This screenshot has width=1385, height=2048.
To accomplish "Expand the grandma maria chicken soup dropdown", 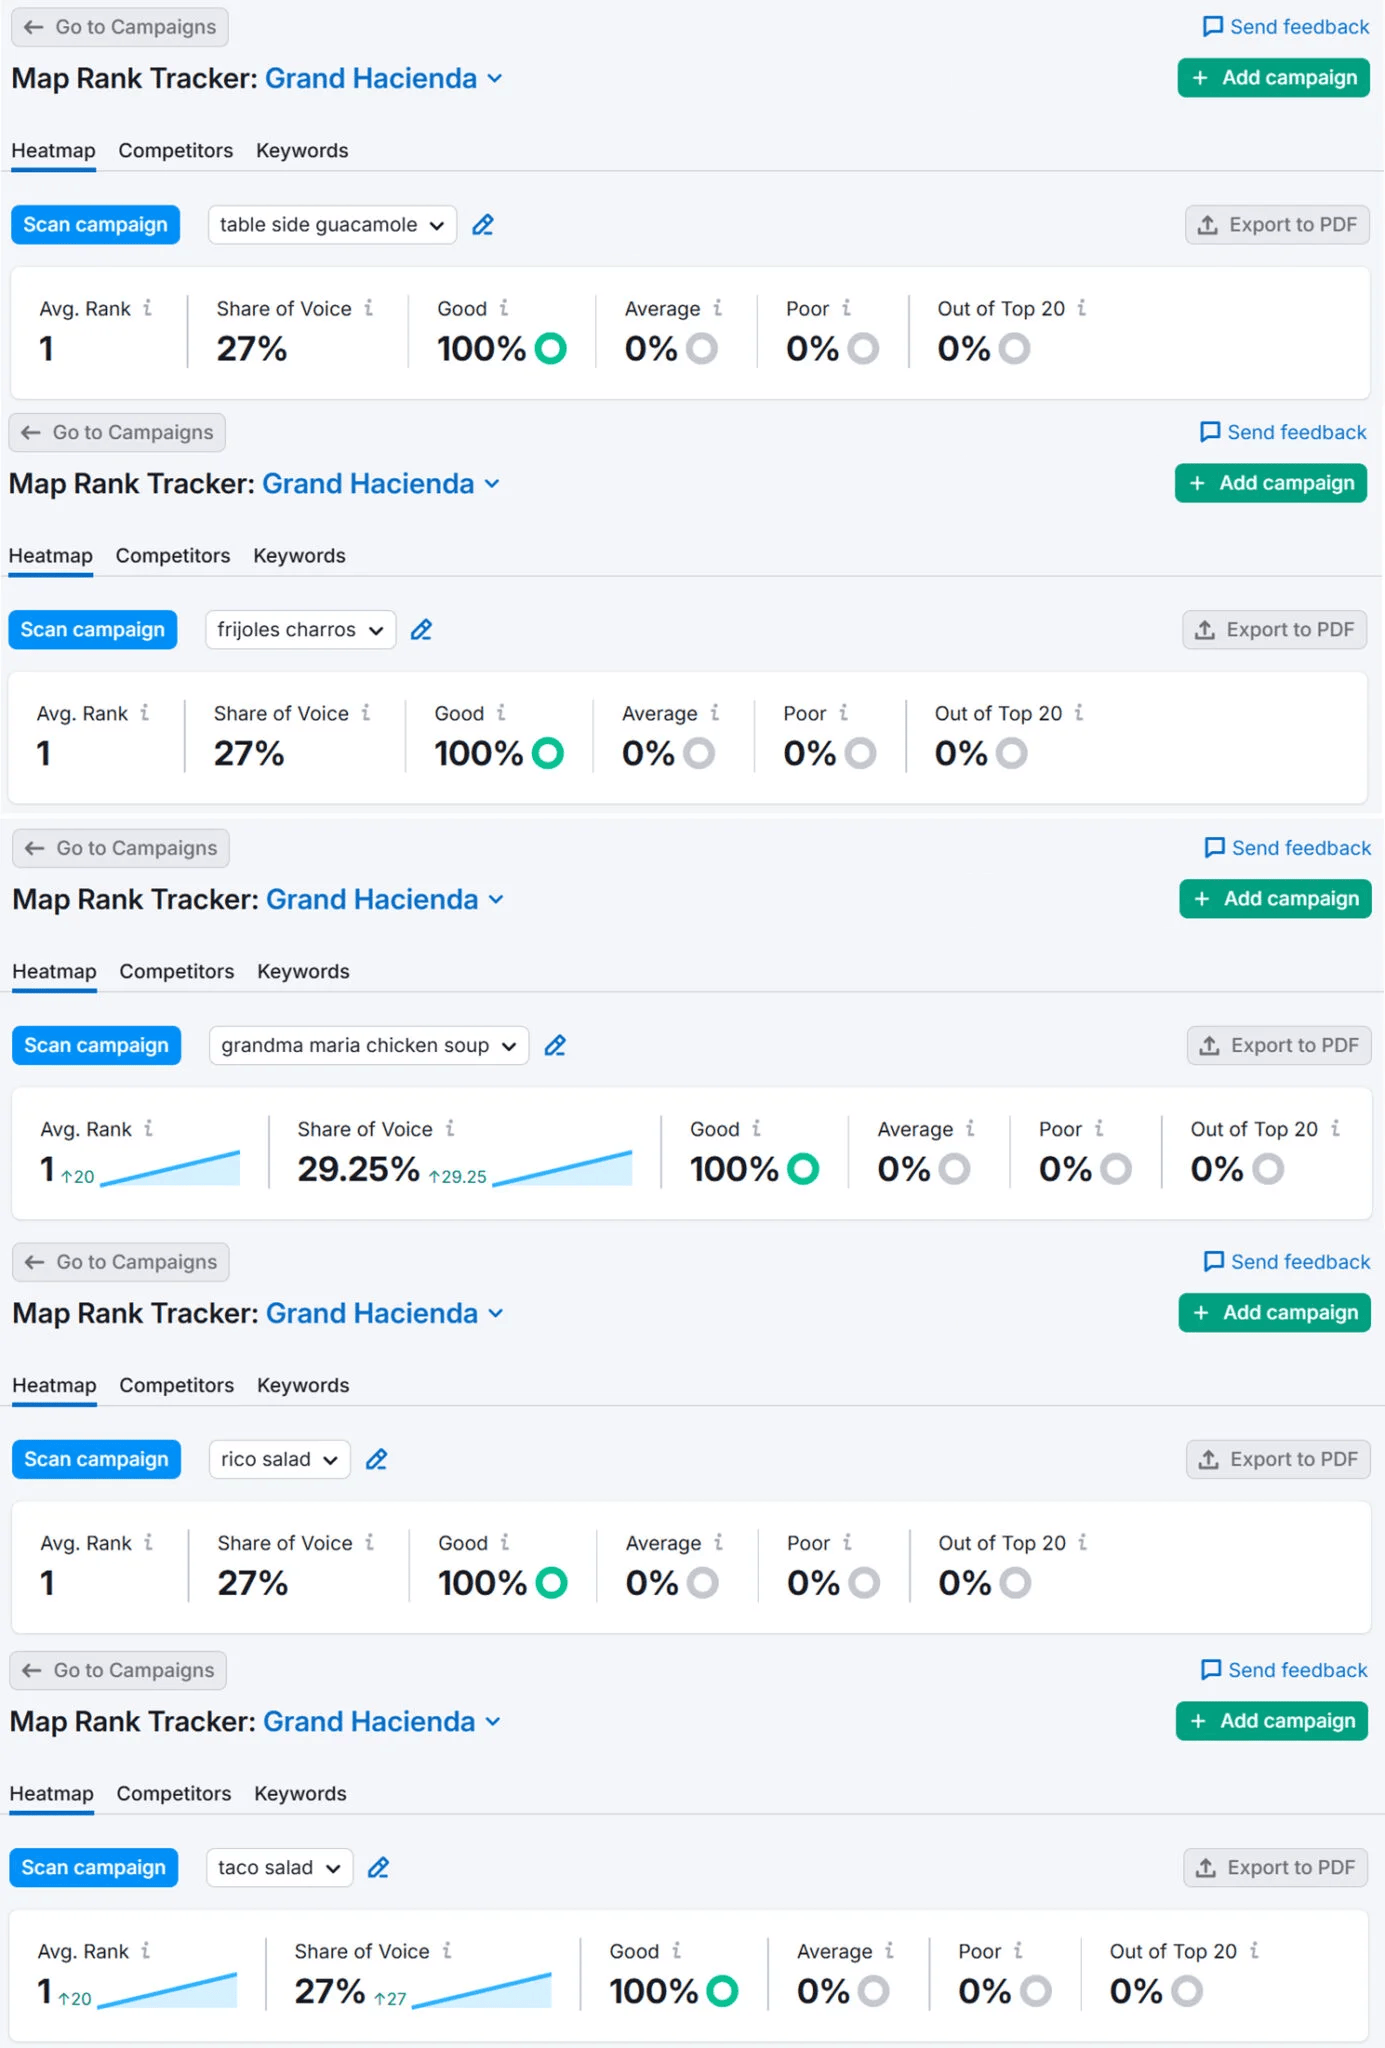I will tap(368, 1046).
